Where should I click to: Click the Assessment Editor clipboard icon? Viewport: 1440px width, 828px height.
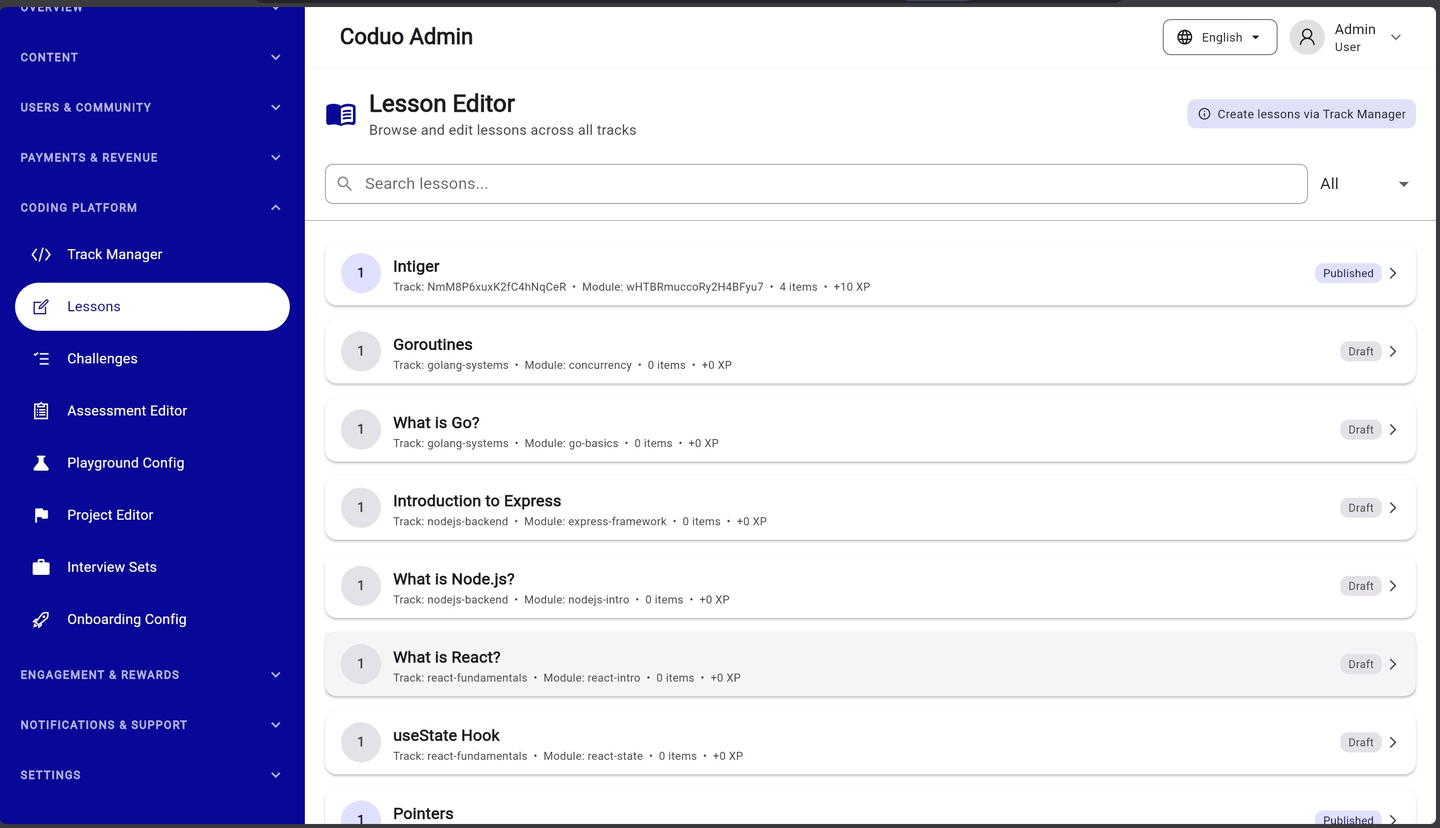click(x=41, y=411)
